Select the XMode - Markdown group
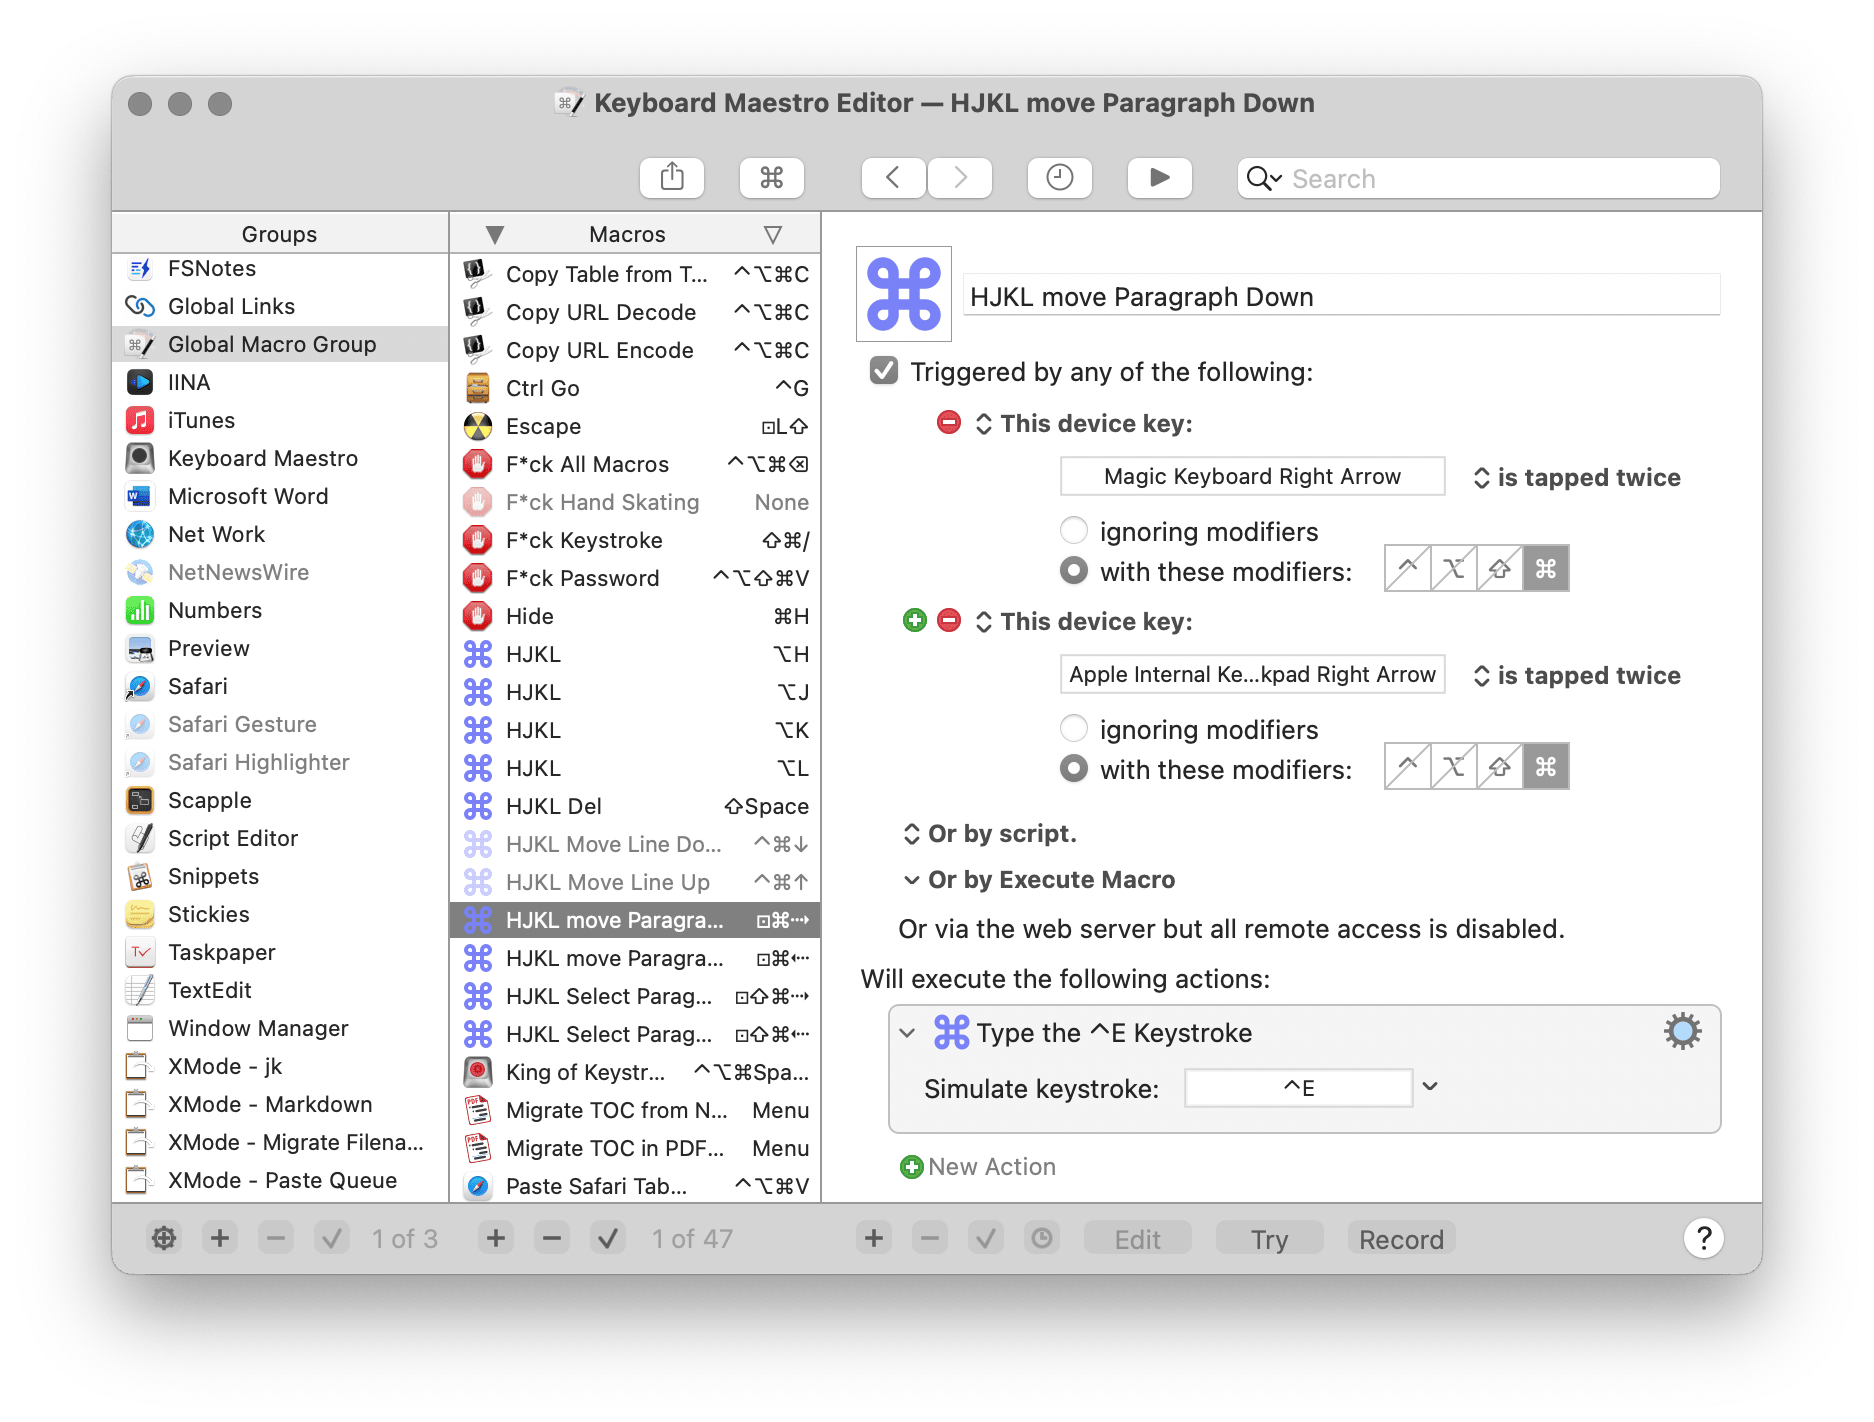This screenshot has height=1422, width=1874. (280, 1104)
